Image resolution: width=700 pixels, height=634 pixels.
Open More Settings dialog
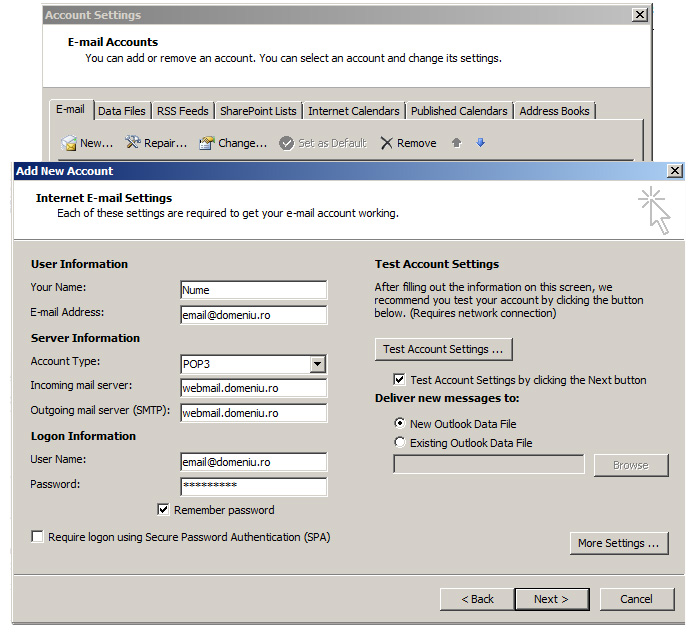618,543
